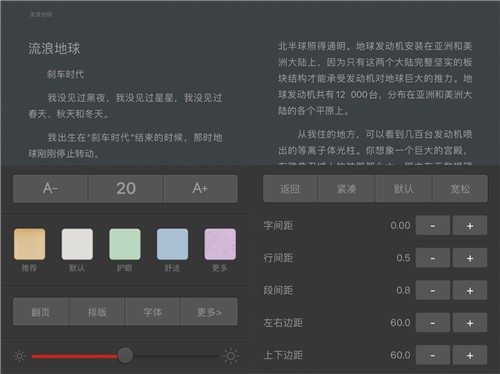Choose the 舒适 blue theme swatch
The height and width of the screenshot is (374, 500).
[x=173, y=244]
